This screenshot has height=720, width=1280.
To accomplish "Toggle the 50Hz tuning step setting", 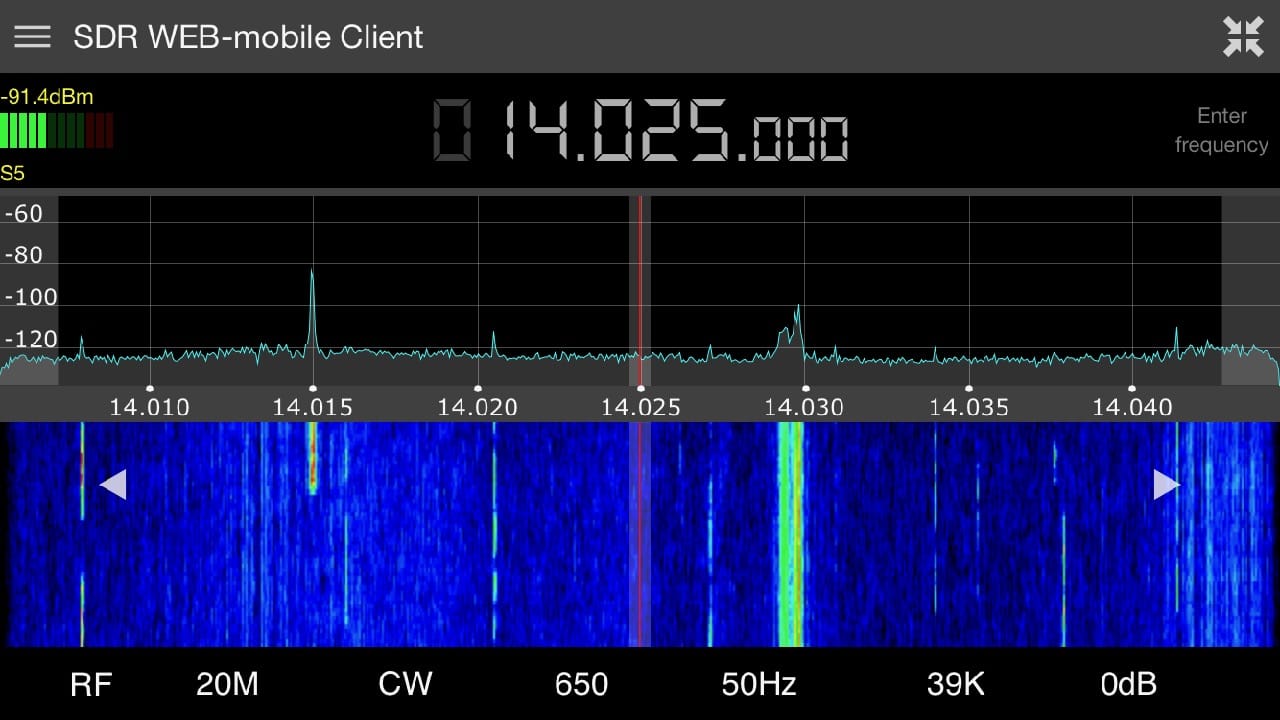I will pos(758,684).
